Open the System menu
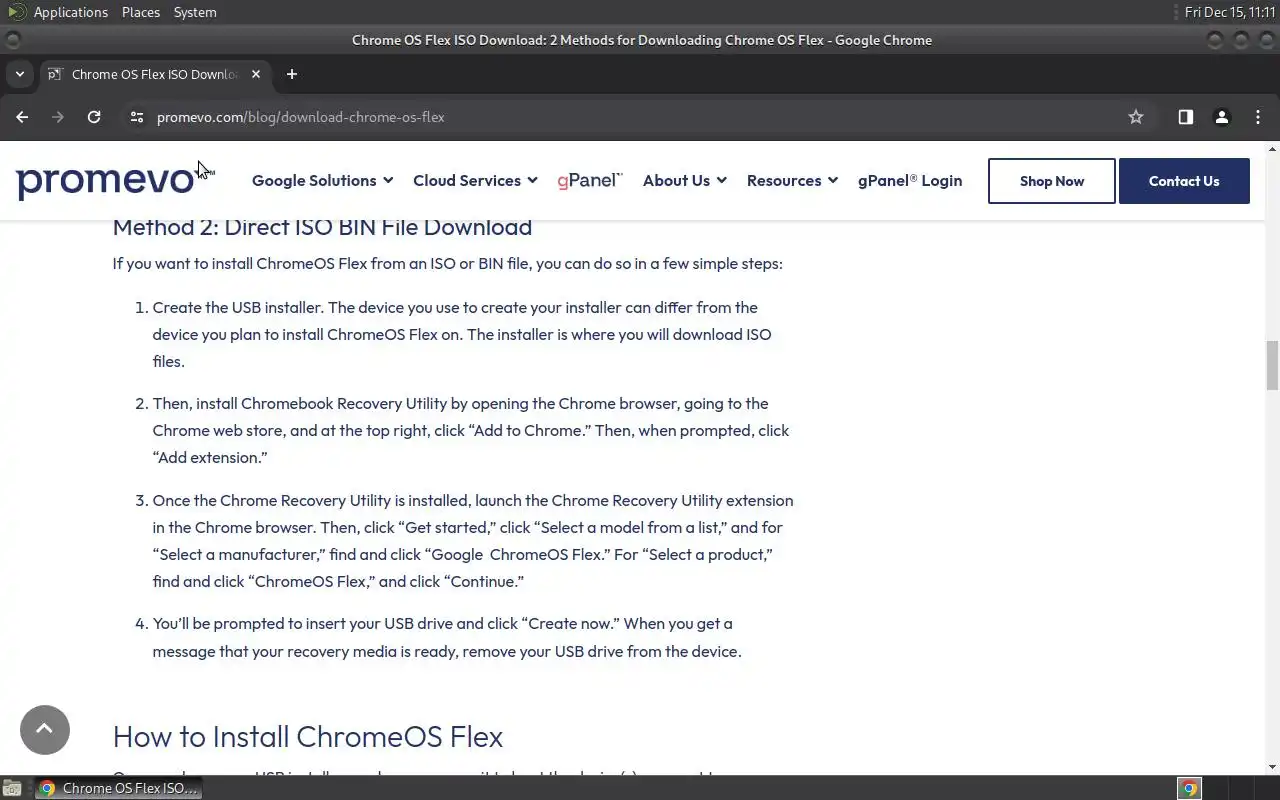 (195, 12)
